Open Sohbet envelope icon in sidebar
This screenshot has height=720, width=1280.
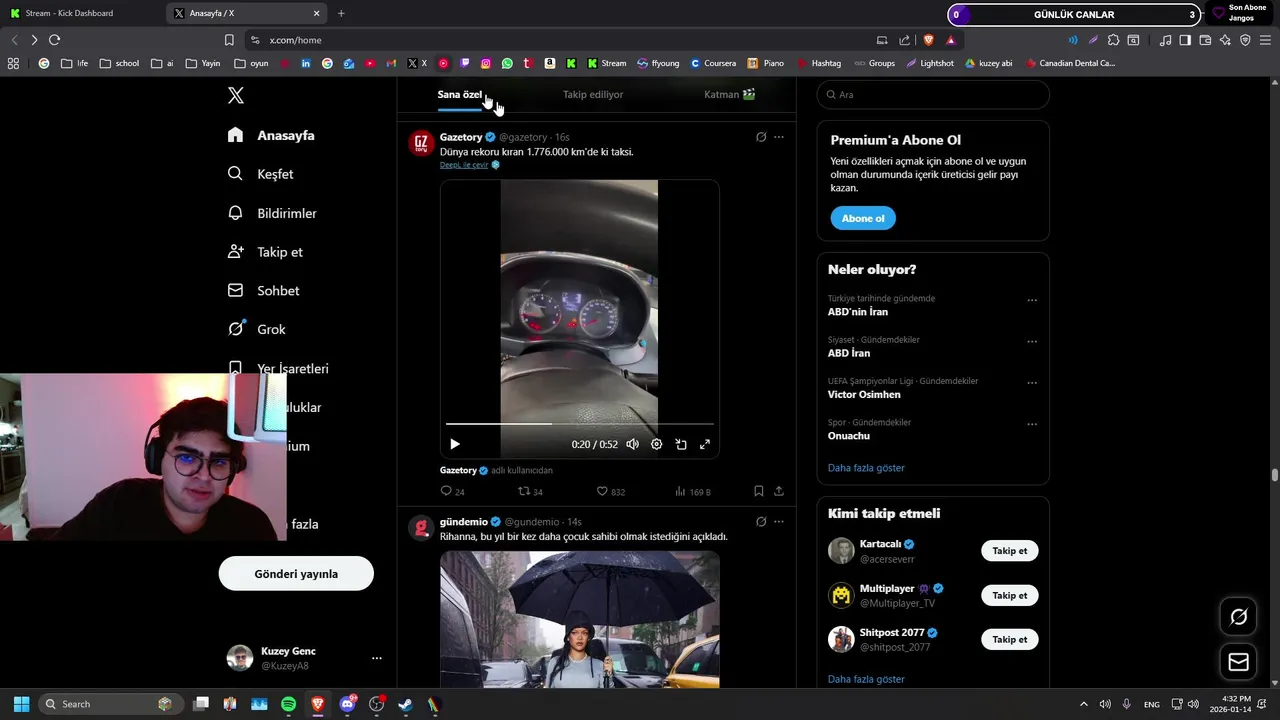point(235,290)
